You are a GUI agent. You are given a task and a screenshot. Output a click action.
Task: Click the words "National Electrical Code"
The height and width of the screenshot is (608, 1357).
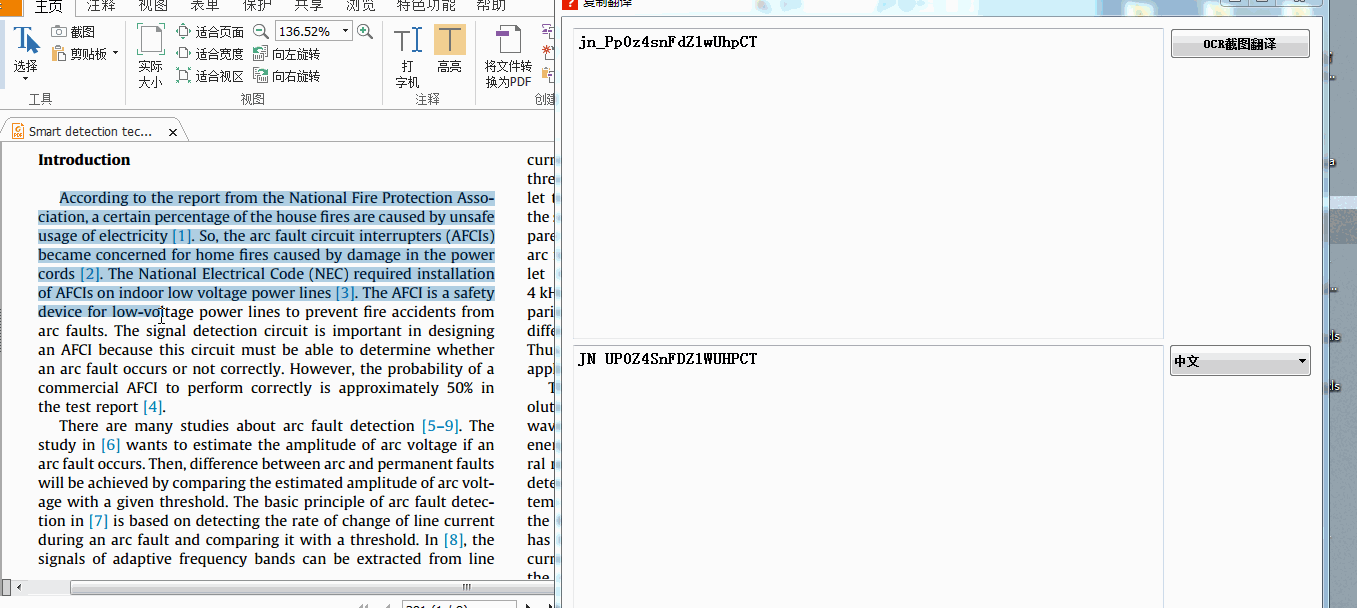click(x=221, y=274)
